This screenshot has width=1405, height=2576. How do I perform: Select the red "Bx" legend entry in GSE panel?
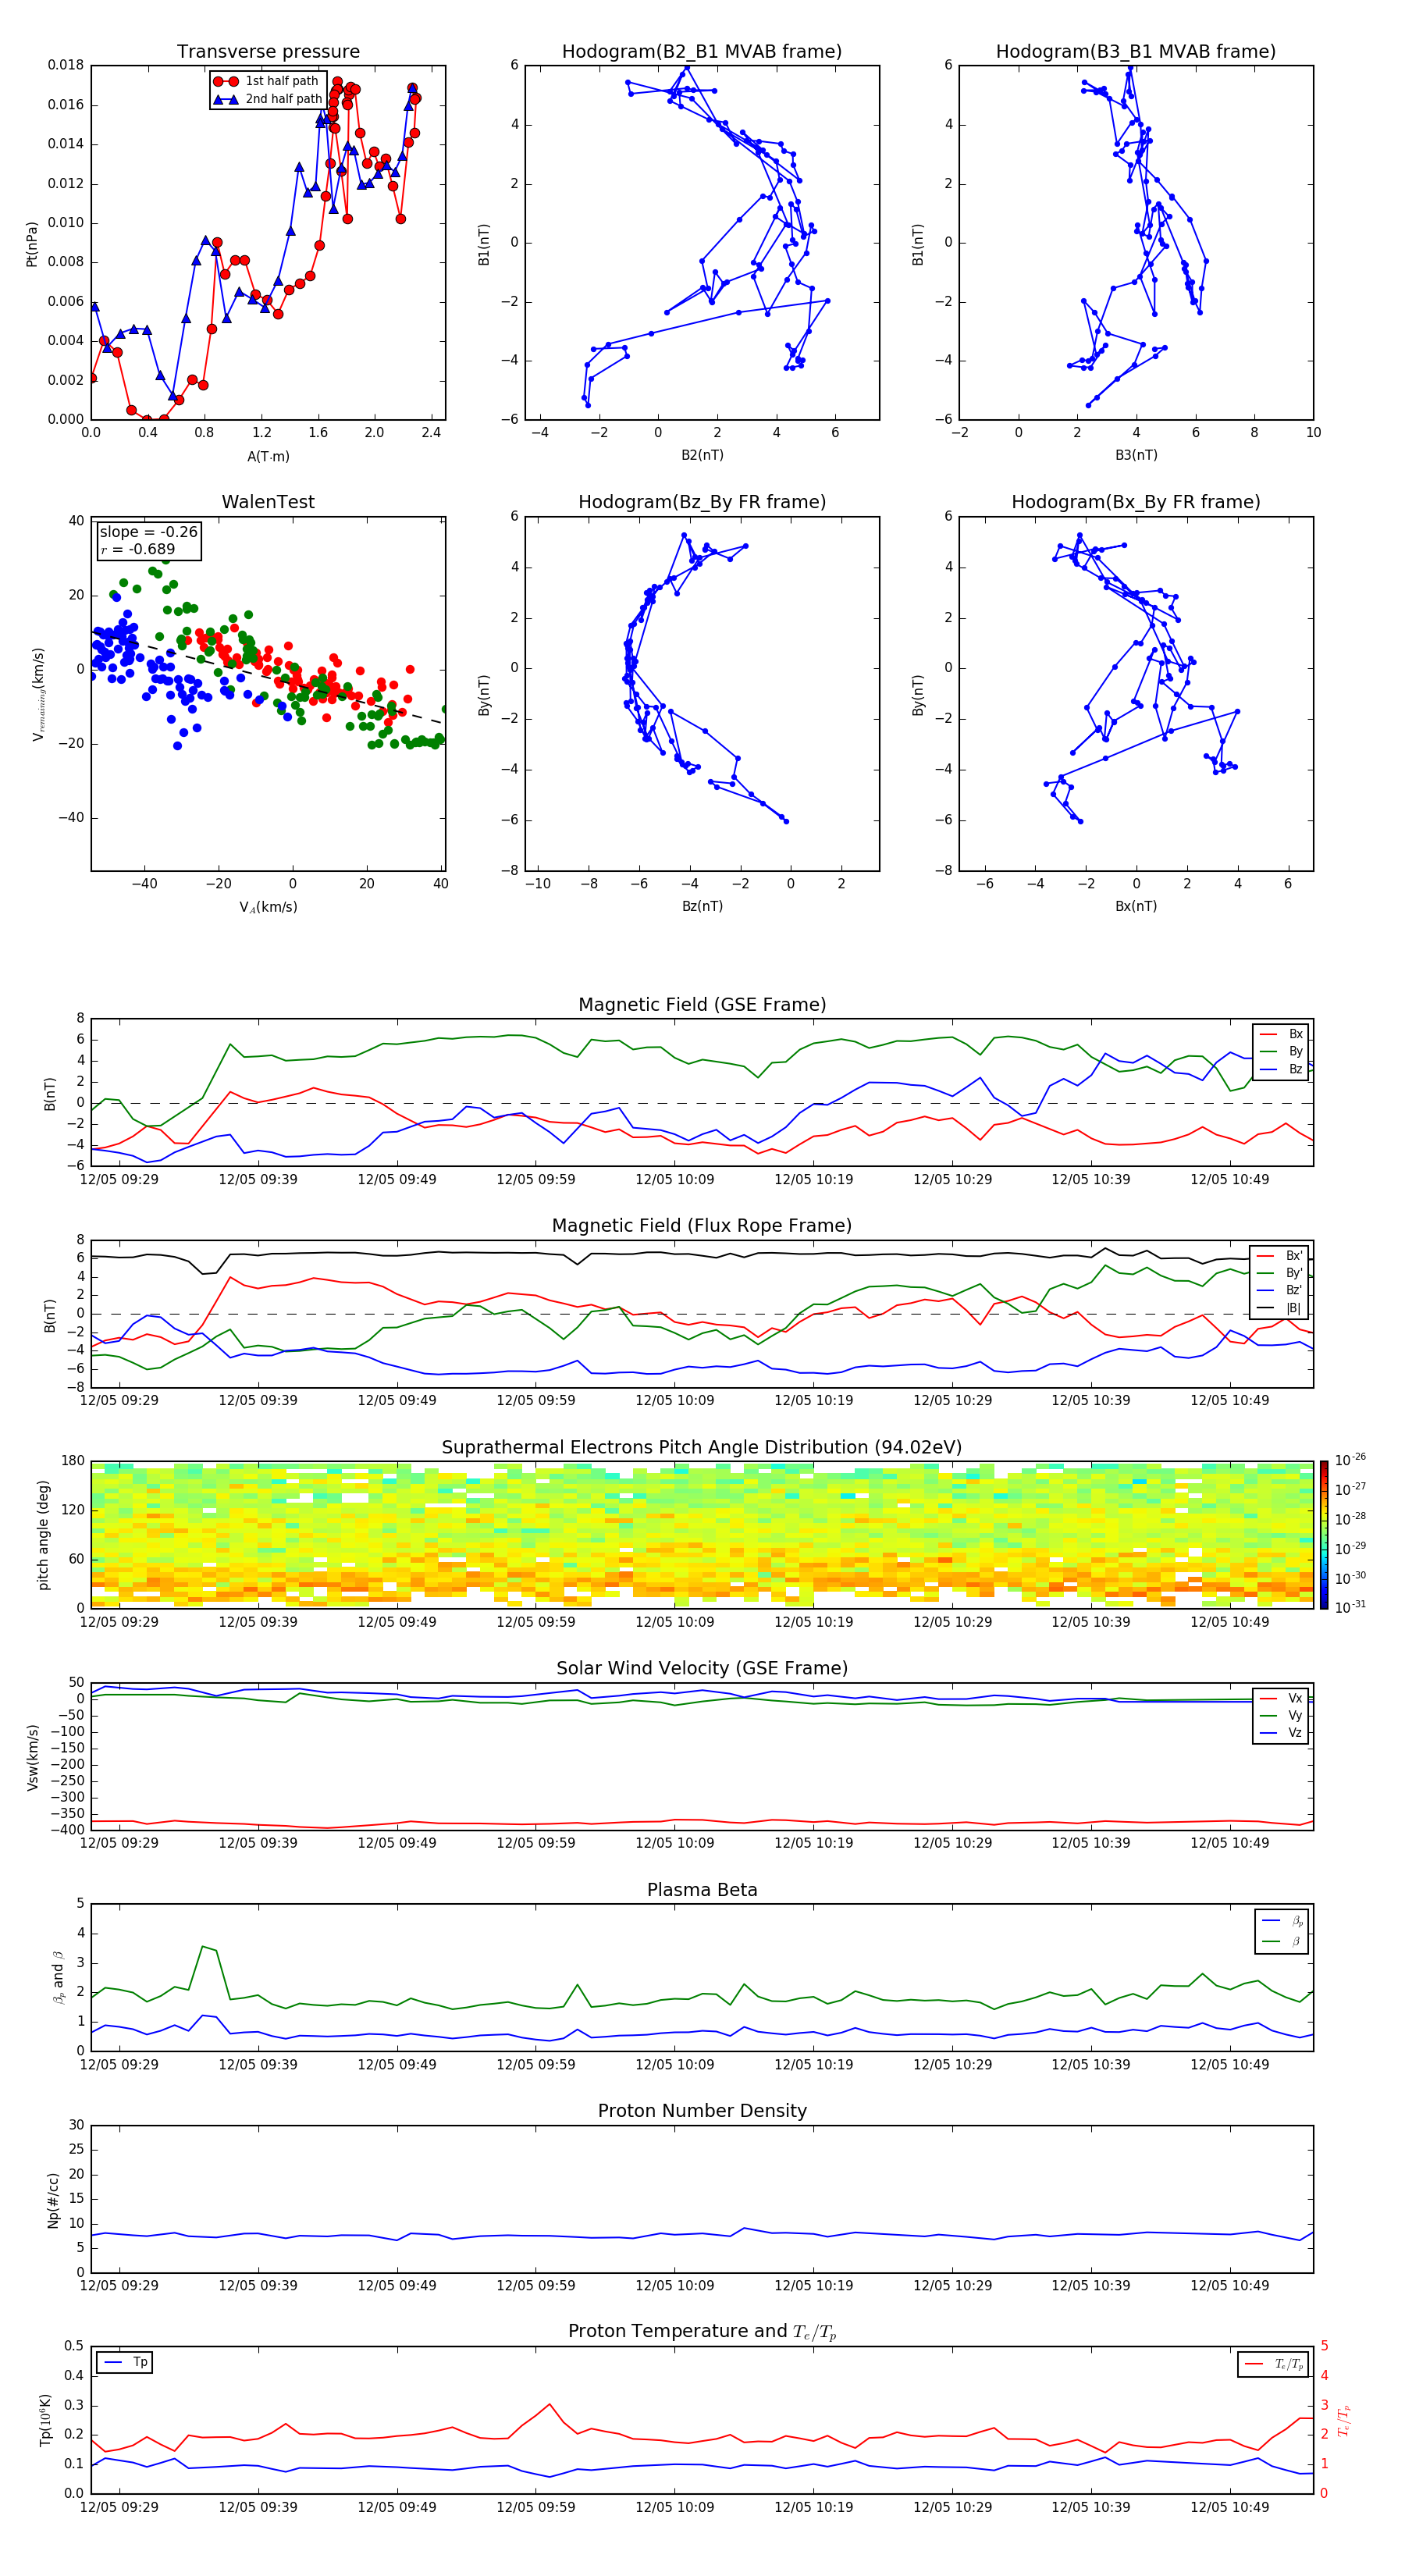coord(1282,1034)
